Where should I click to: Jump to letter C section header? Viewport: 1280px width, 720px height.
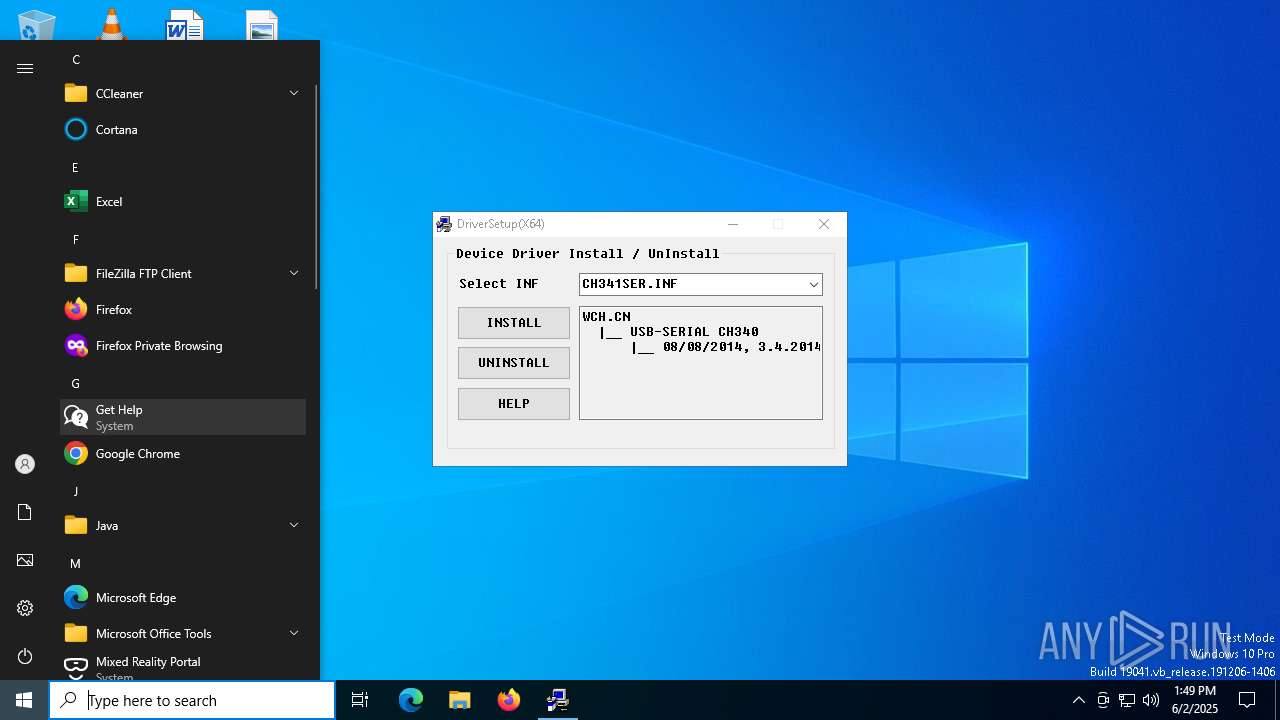pyautogui.click(x=76, y=60)
